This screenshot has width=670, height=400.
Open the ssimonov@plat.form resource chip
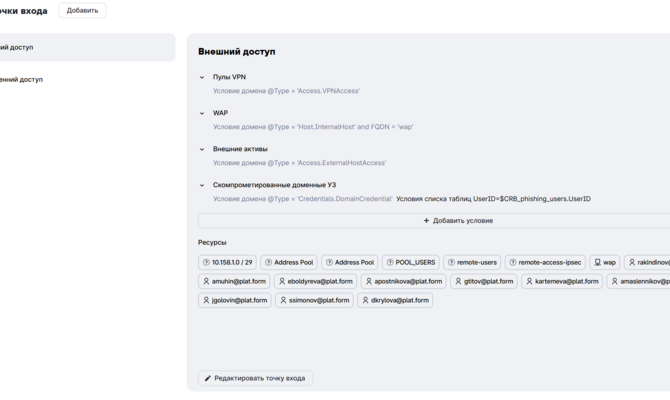(x=314, y=300)
